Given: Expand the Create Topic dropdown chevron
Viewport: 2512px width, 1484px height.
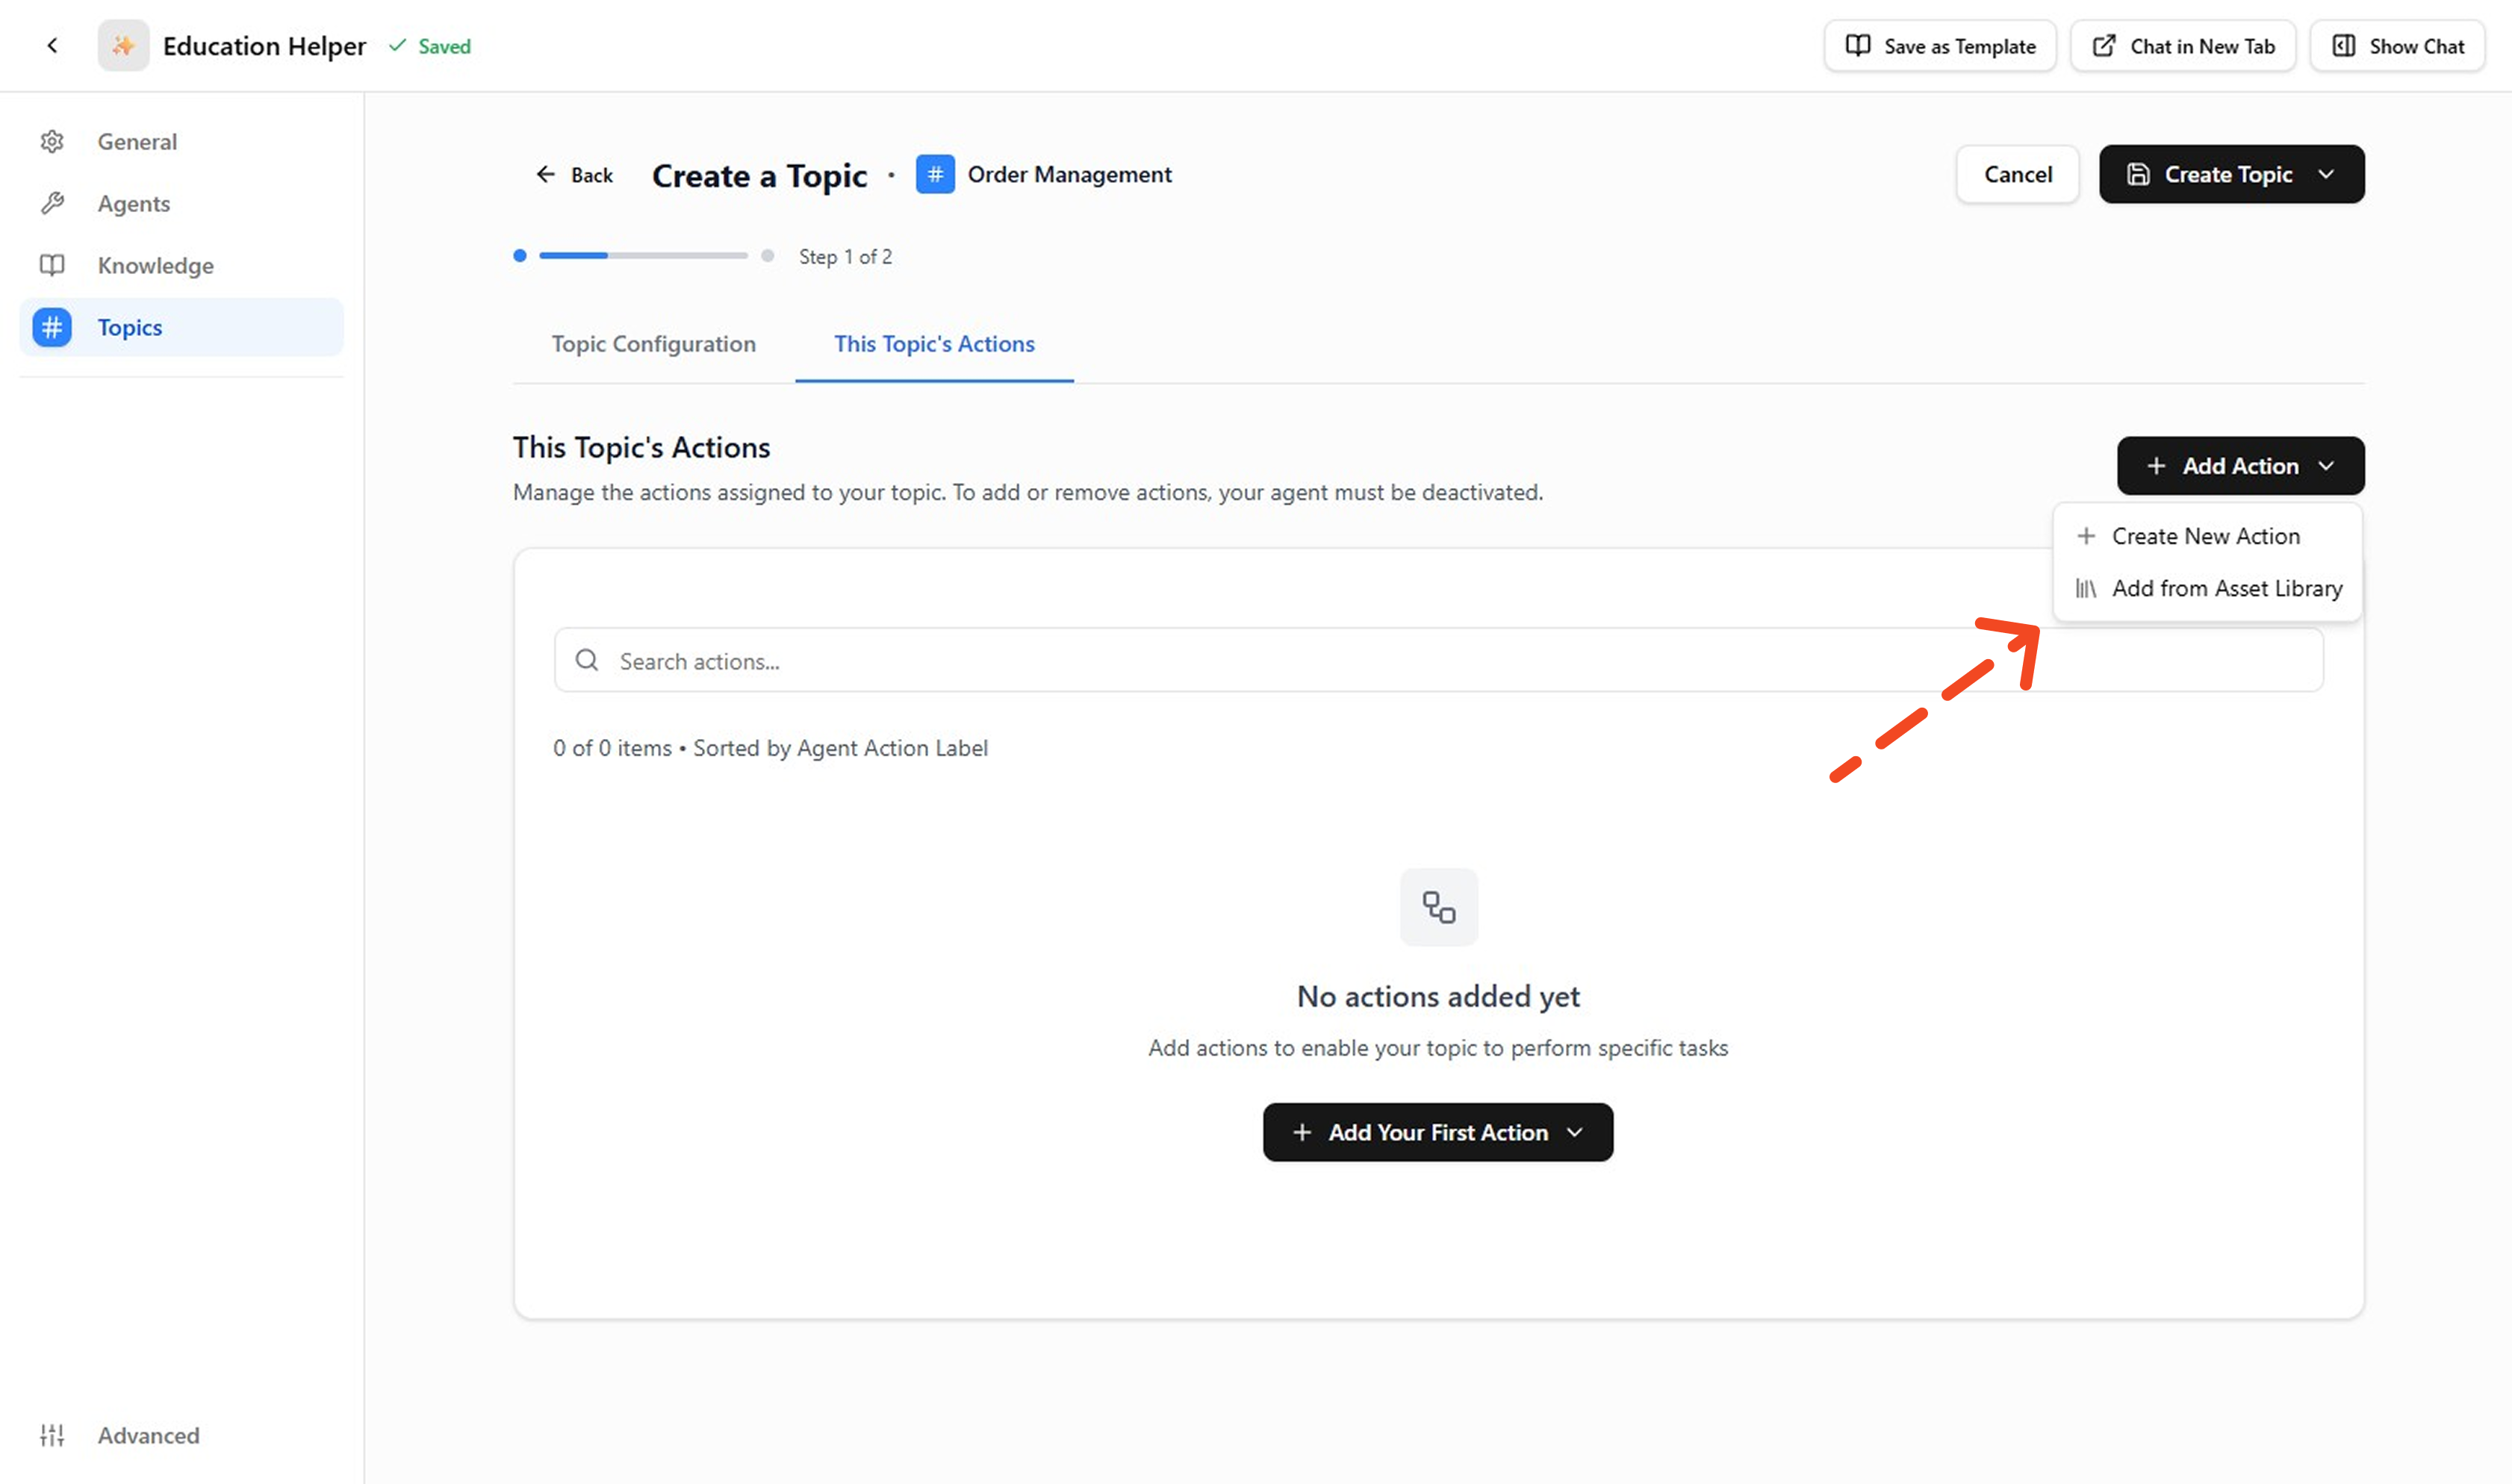Looking at the screenshot, I should (x=2326, y=175).
